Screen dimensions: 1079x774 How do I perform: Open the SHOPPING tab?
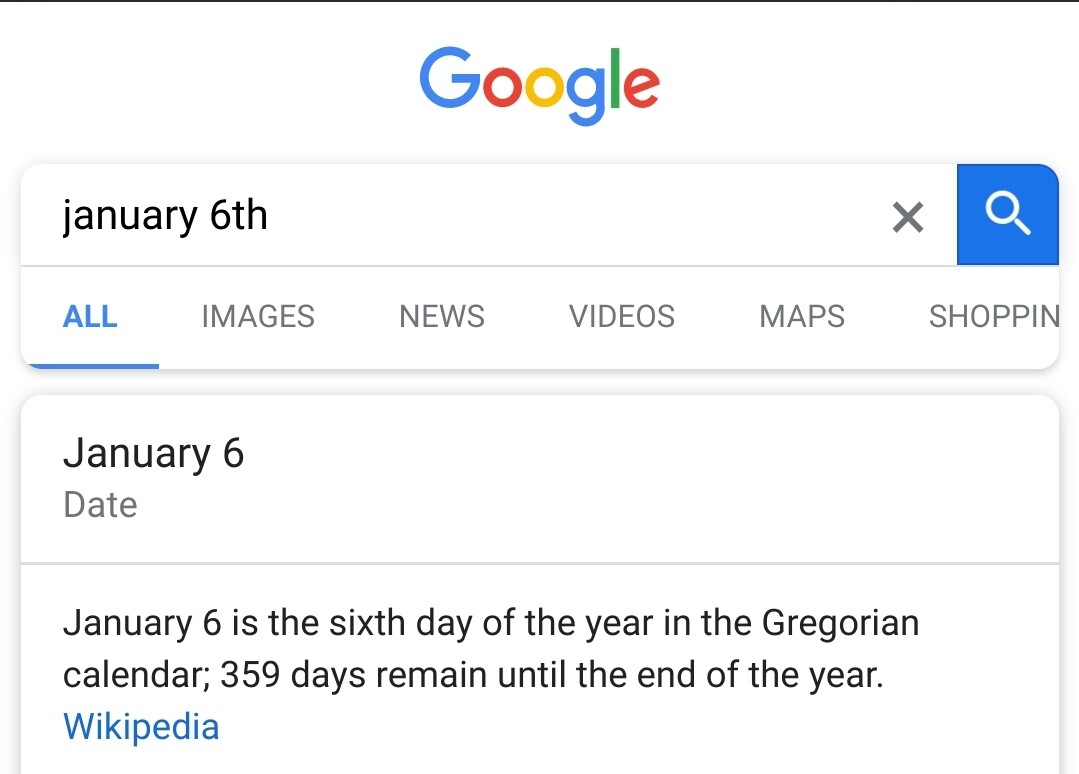click(x=993, y=317)
